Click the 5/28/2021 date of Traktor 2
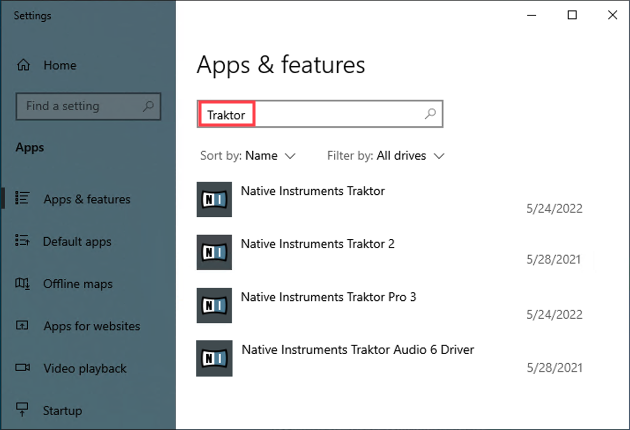 554,260
